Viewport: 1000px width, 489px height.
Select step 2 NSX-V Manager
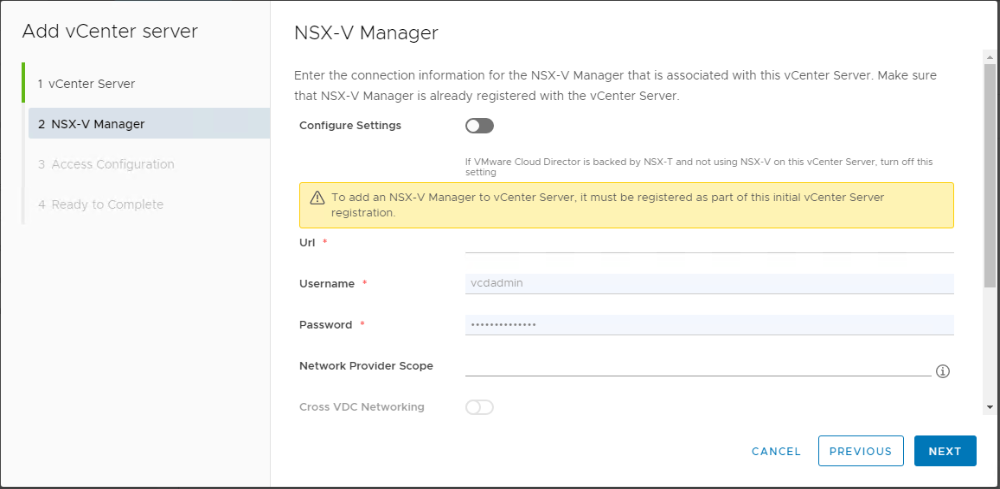pos(149,124)
